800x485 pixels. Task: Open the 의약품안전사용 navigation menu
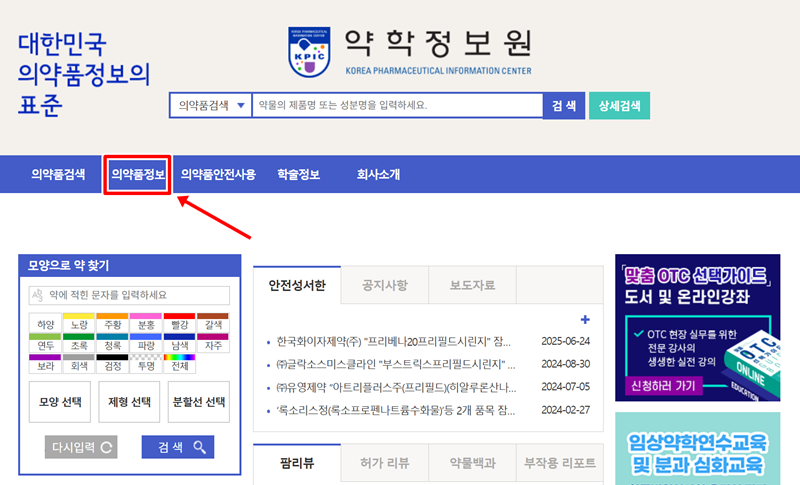218,174
